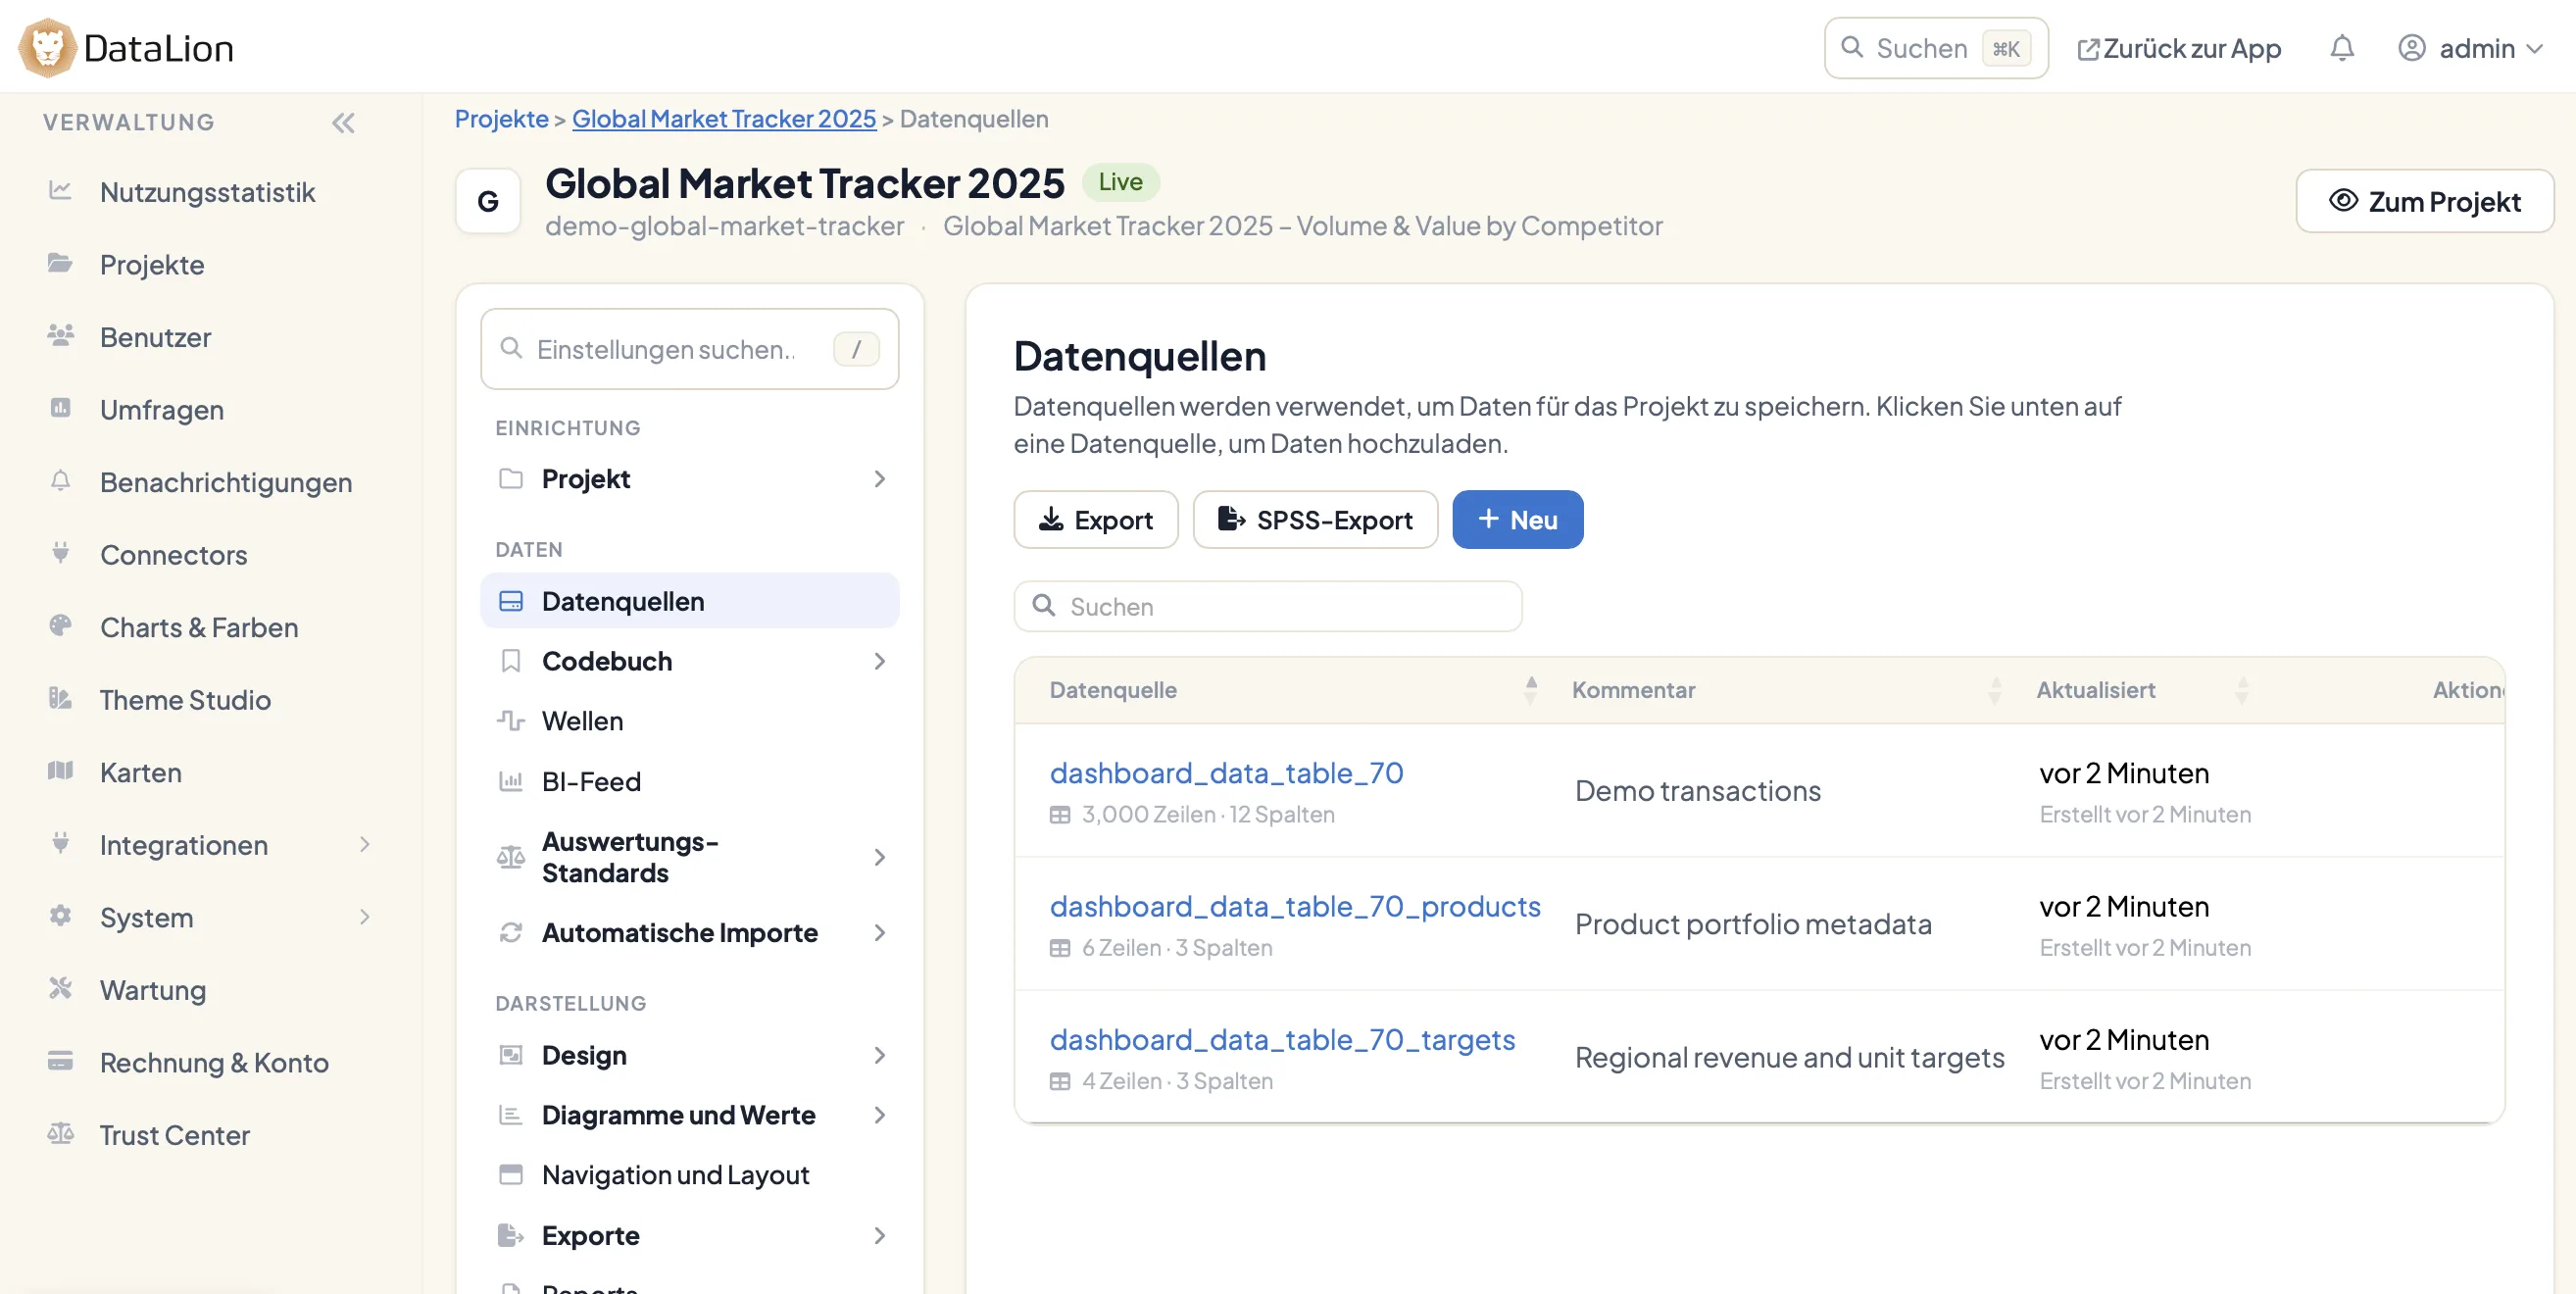Click the SPSS-Export button
Viewport: 2576px width, 1294px height.
[1315, 519]
